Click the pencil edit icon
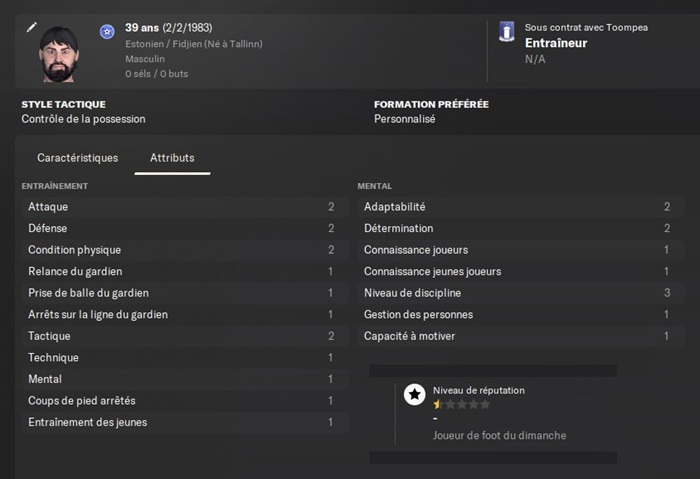Viewport: 700px width, 479px height. 31,27
